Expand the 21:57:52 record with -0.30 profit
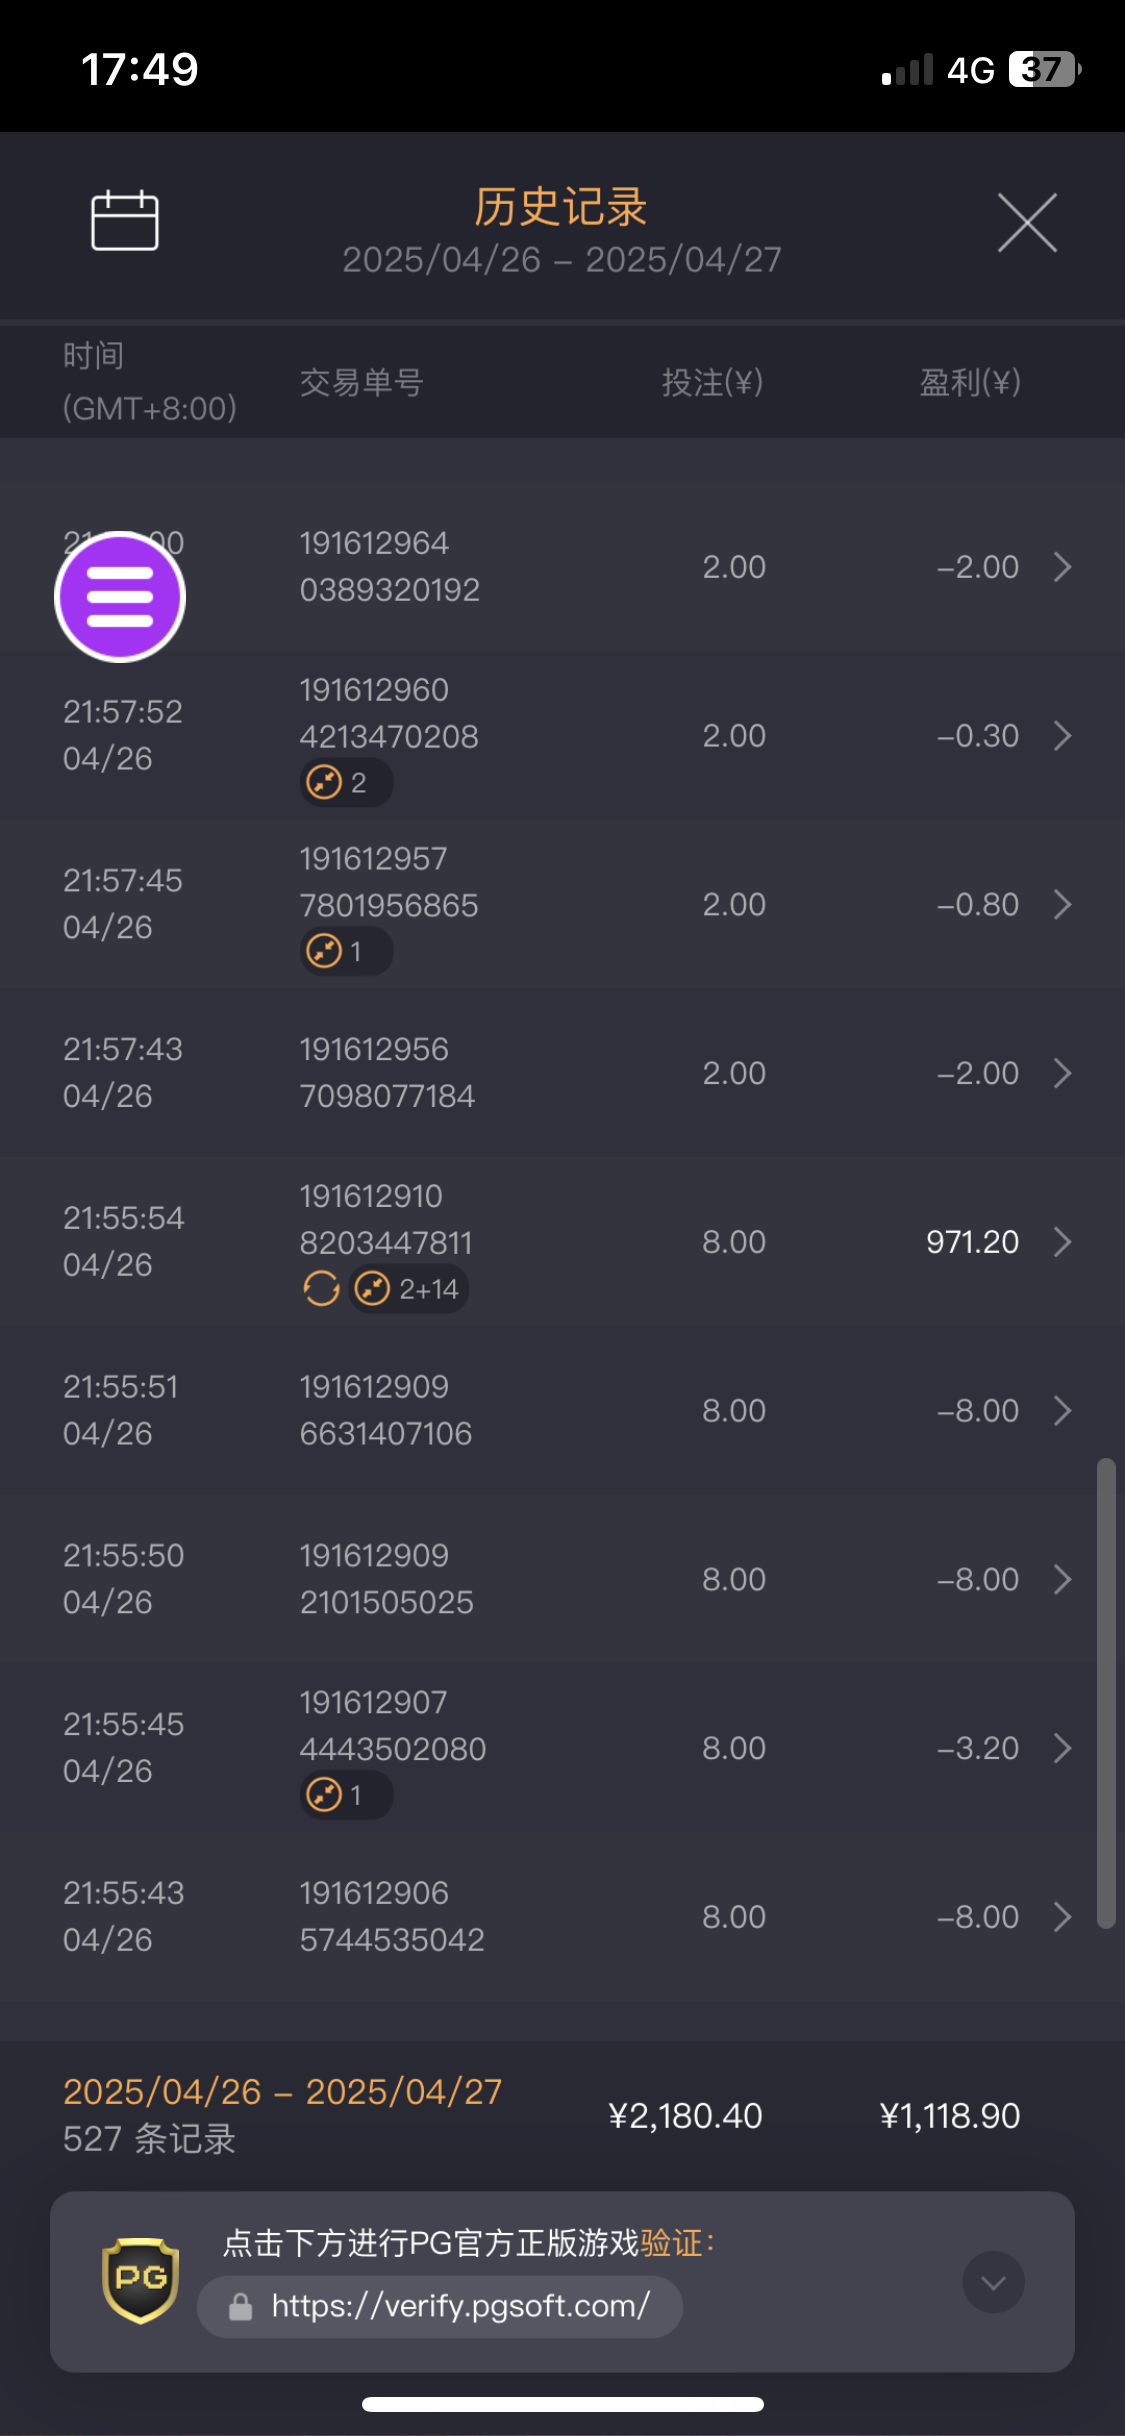This screenshot has width=1125, height=2436. click(x=1063, y=736)
